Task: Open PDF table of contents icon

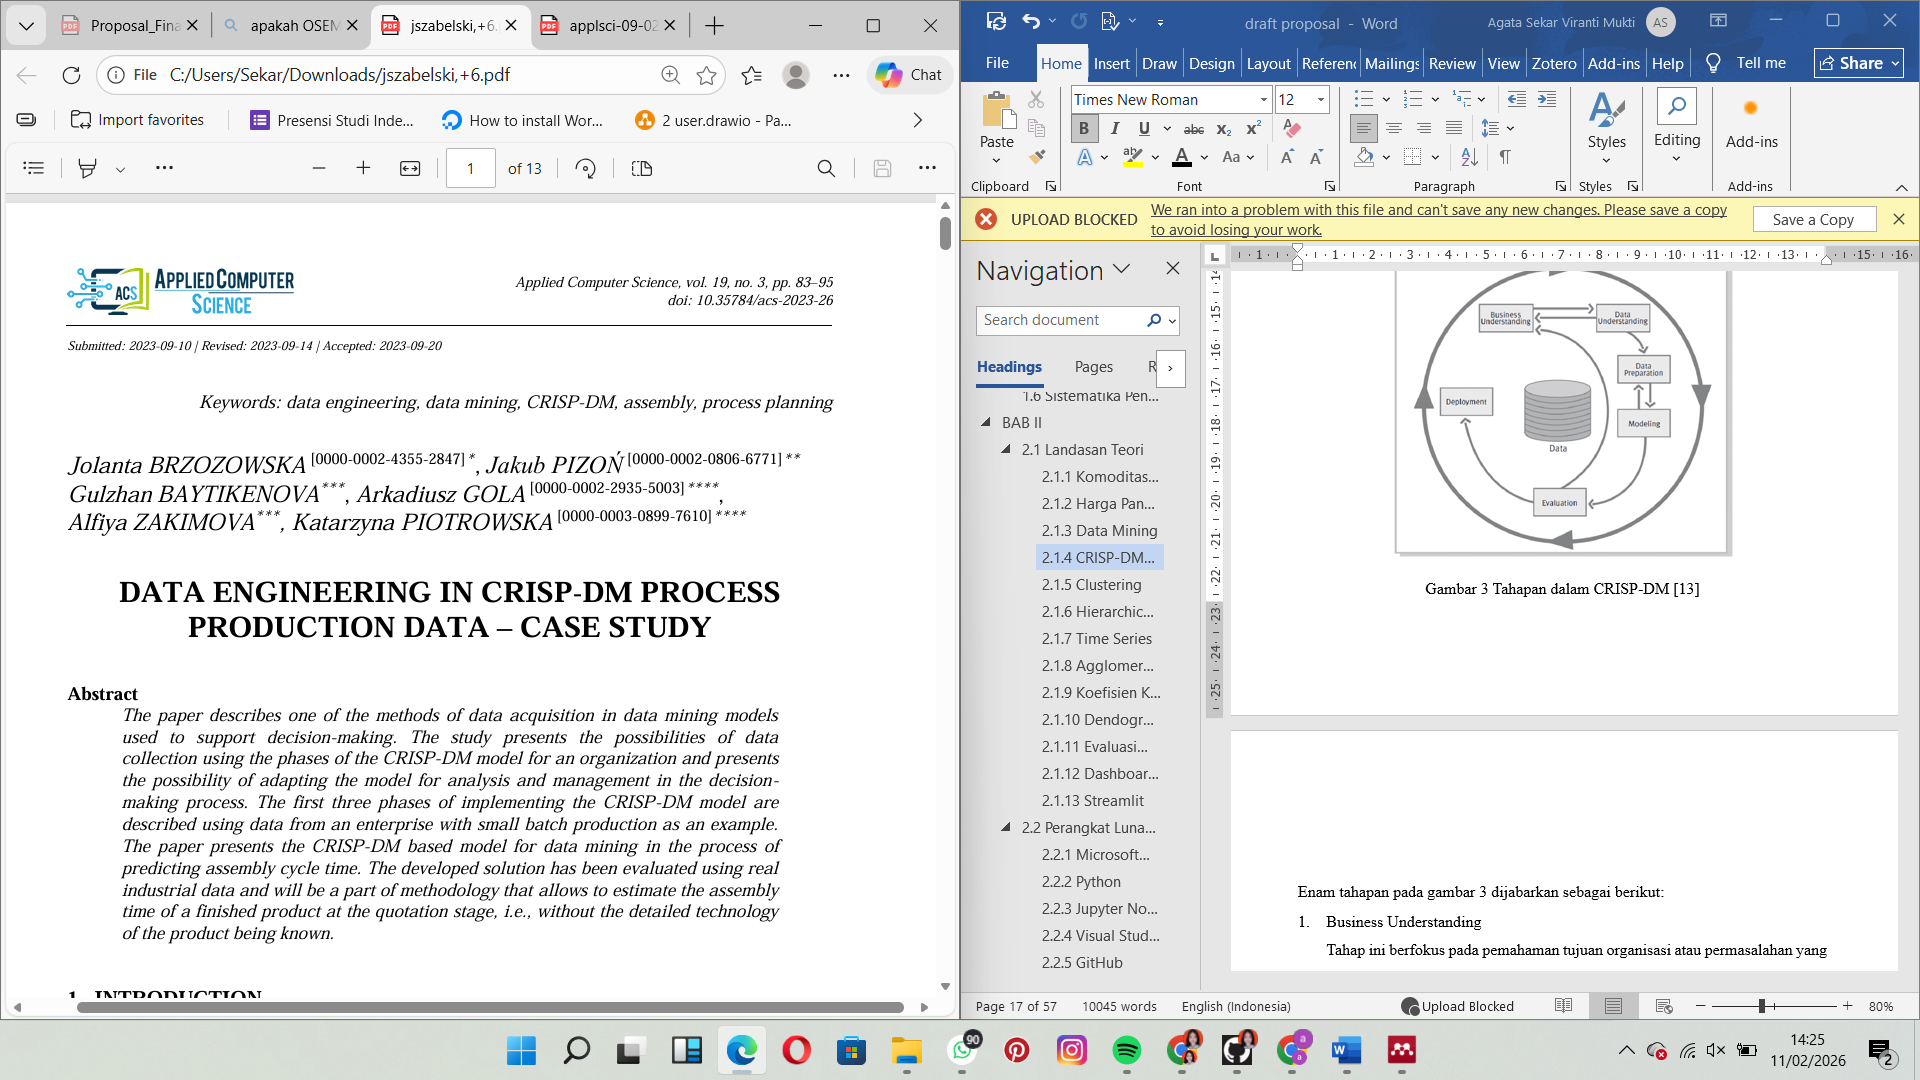Action: point(34,168)
